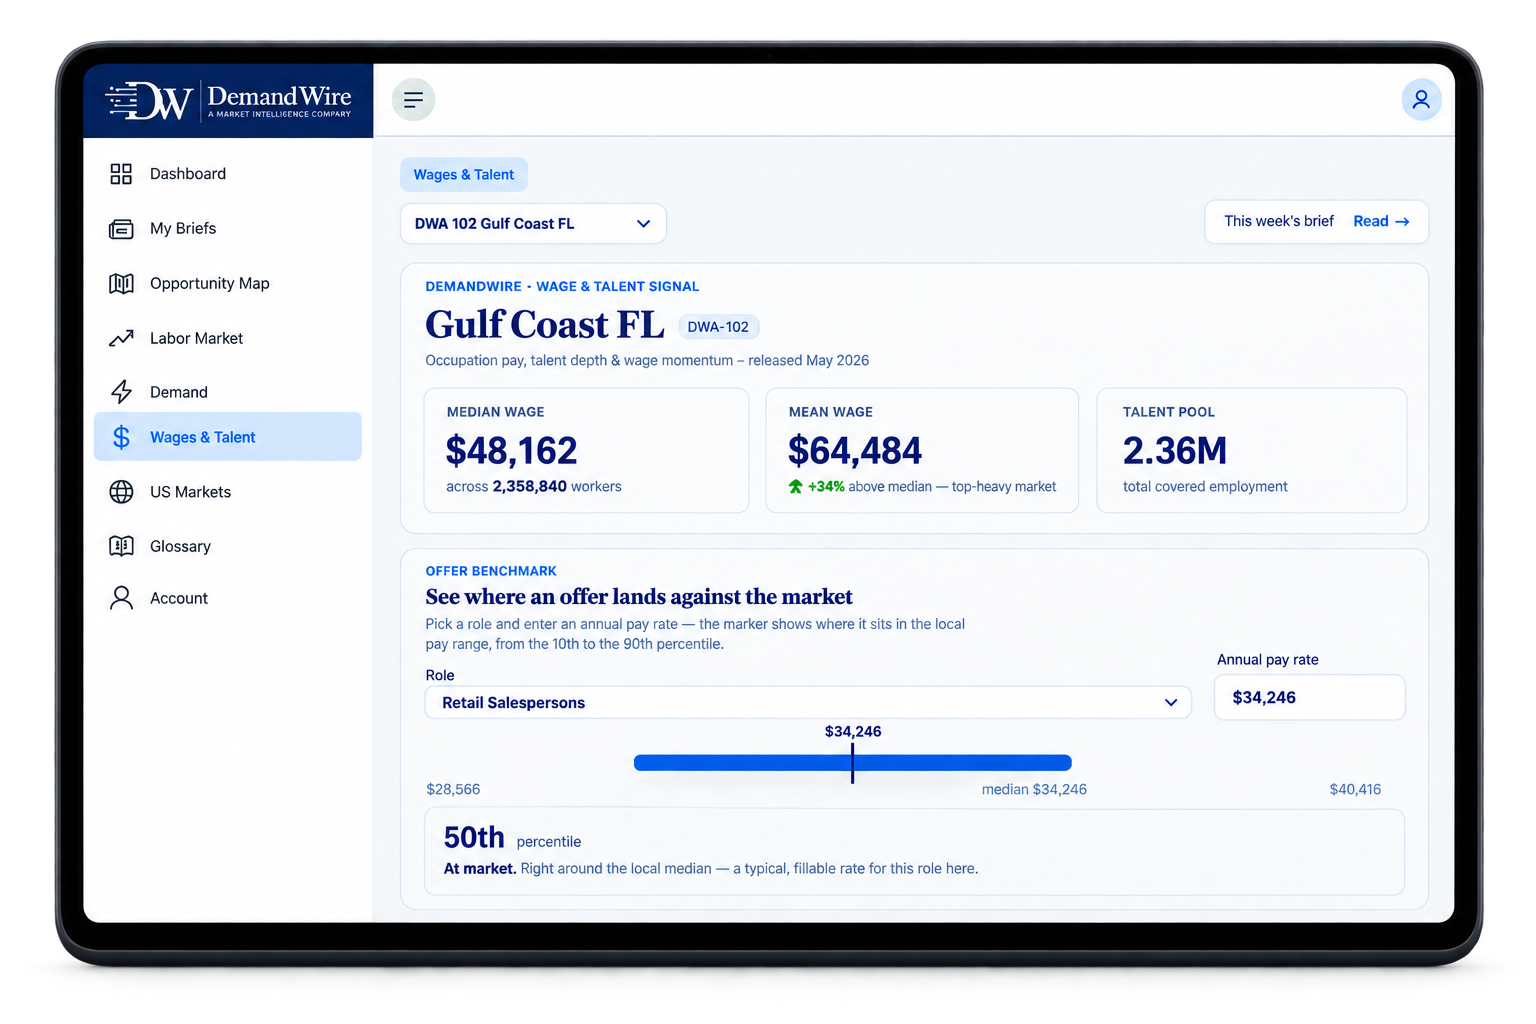Read this week's brief
Screen dimensions: 1536x1024
pyautogui.click(x=1381, y=222)
